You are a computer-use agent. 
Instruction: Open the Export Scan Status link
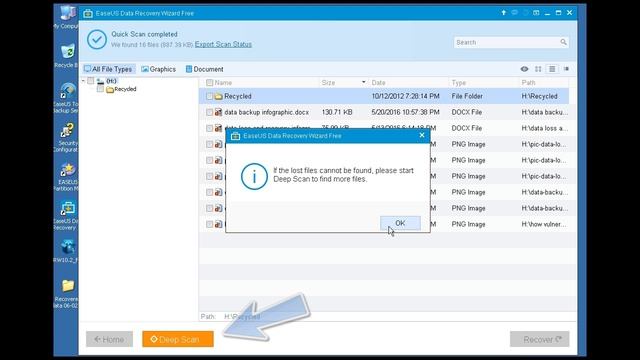pyautogui.click(x=223, y=44)
